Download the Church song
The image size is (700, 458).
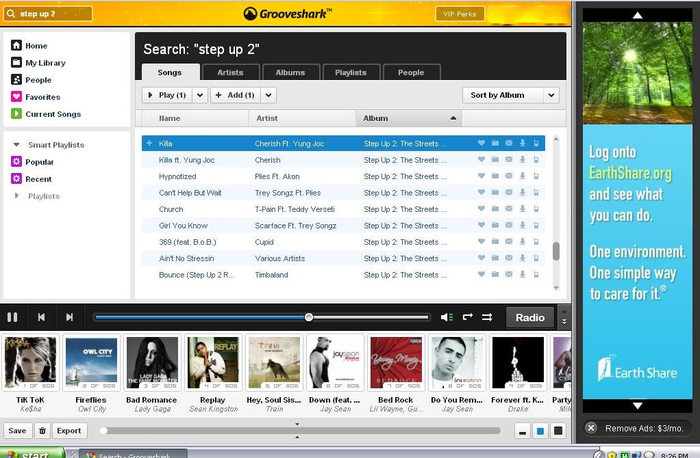click(x=522, y=209)
